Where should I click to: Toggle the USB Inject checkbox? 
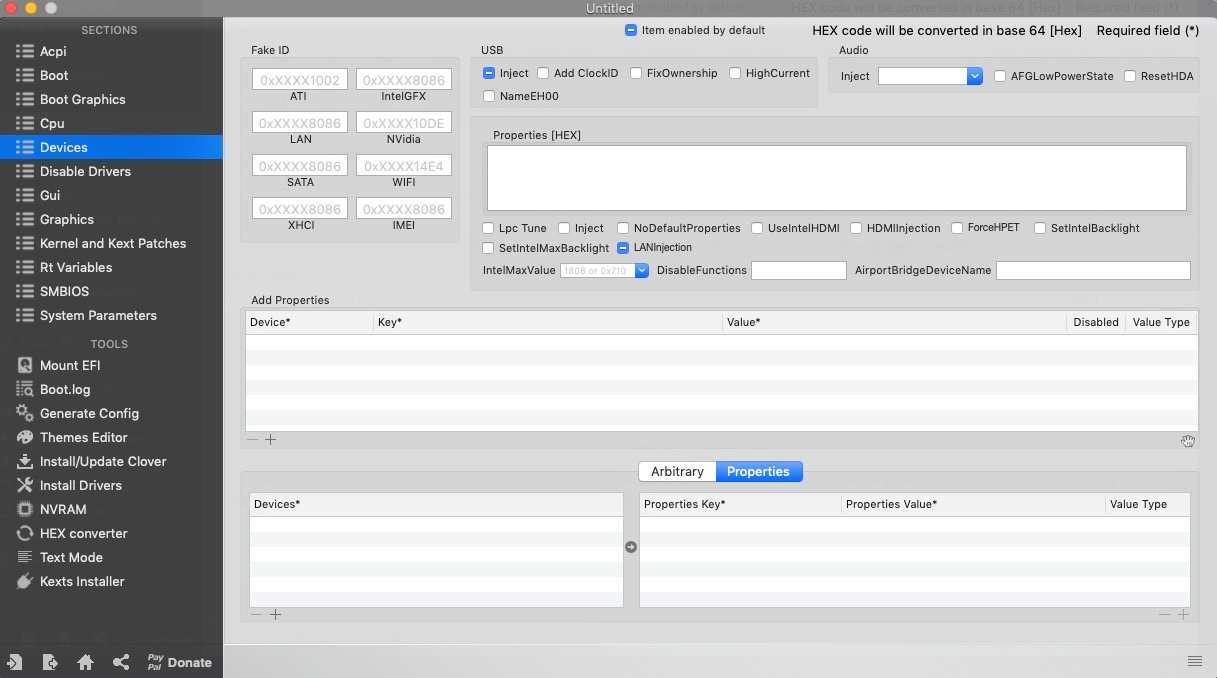click(x=489, y=73)
